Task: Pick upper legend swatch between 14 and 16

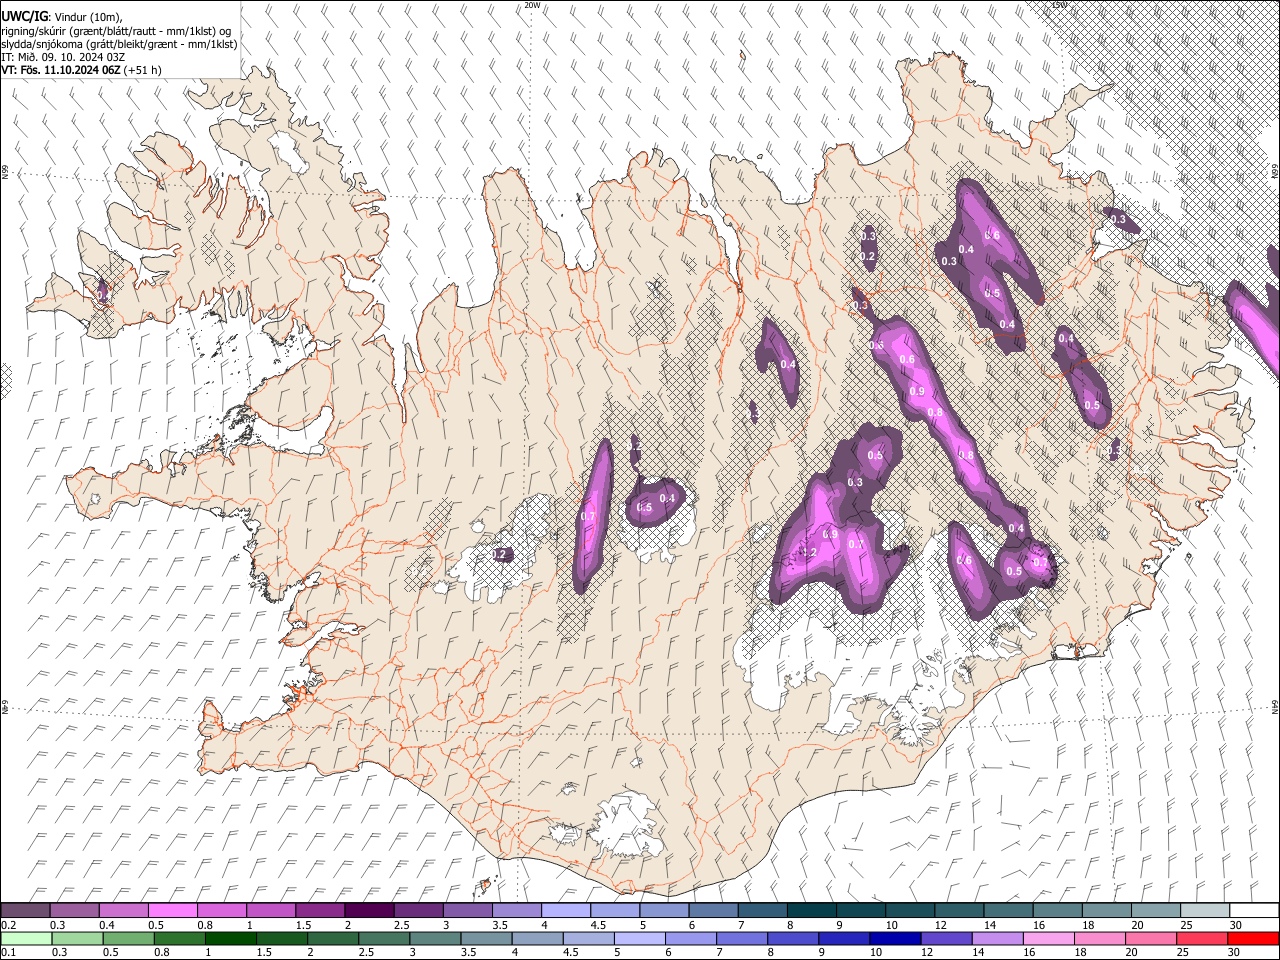Action: click(x=1006, y=910)
